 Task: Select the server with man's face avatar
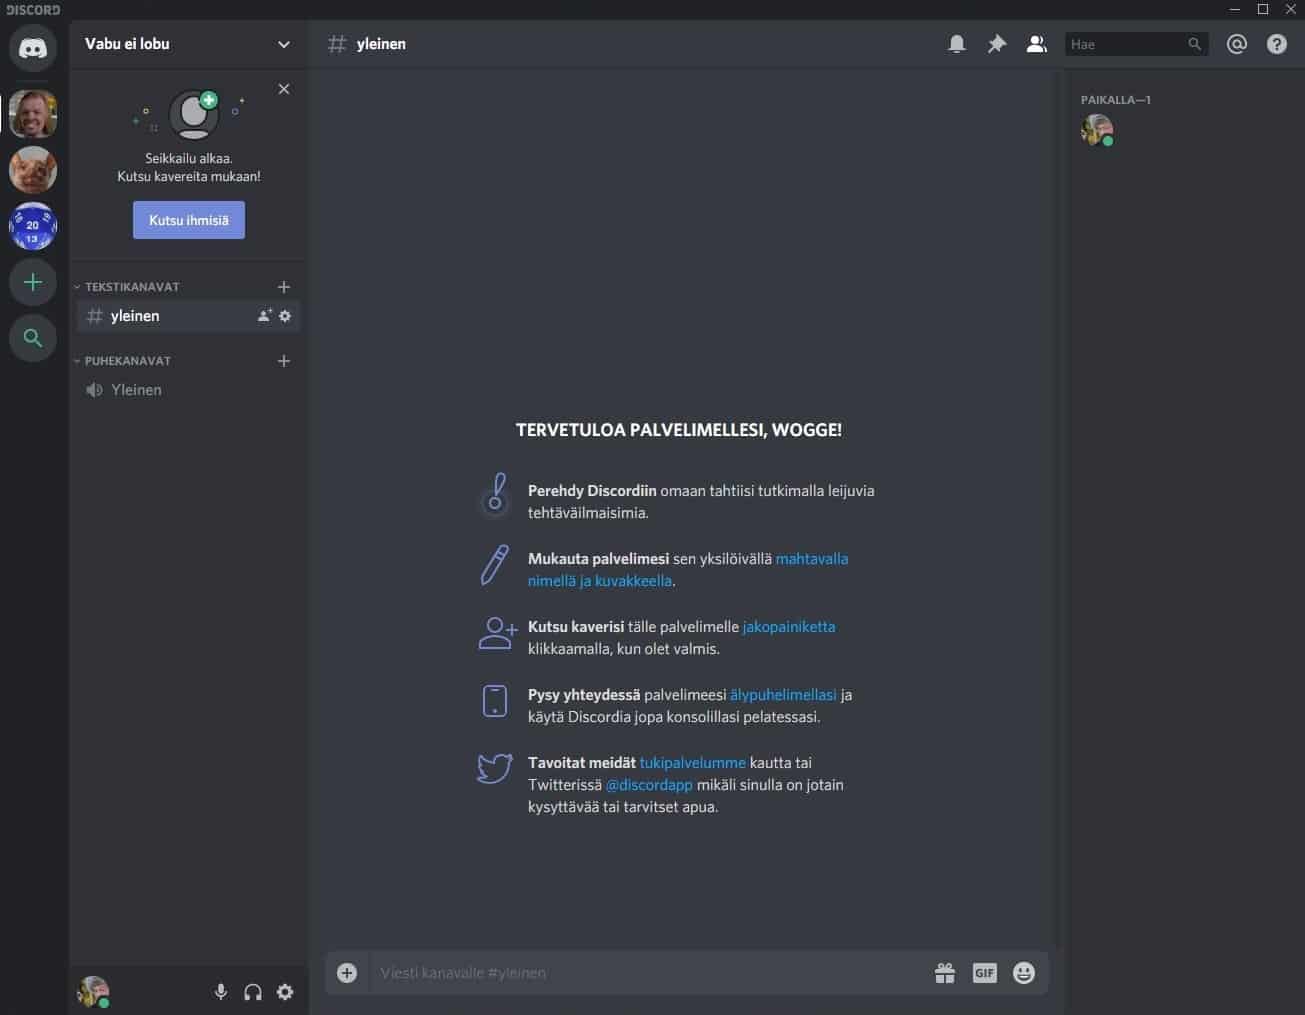pyautogui.click(x=33, y=114)
